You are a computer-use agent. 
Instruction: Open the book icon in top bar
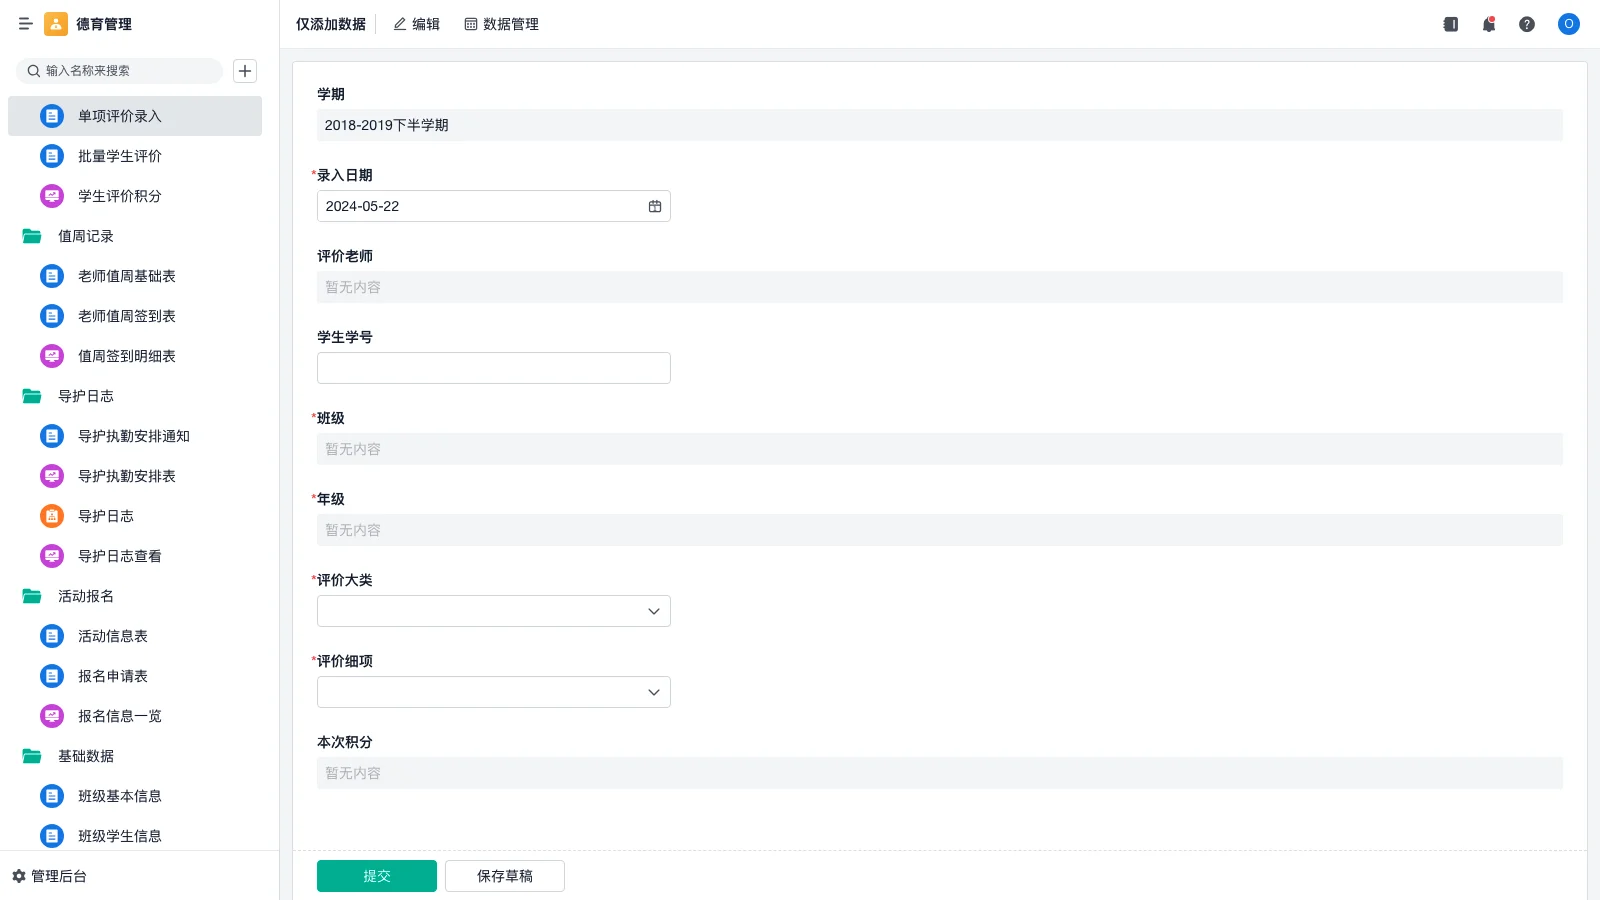1451,24
